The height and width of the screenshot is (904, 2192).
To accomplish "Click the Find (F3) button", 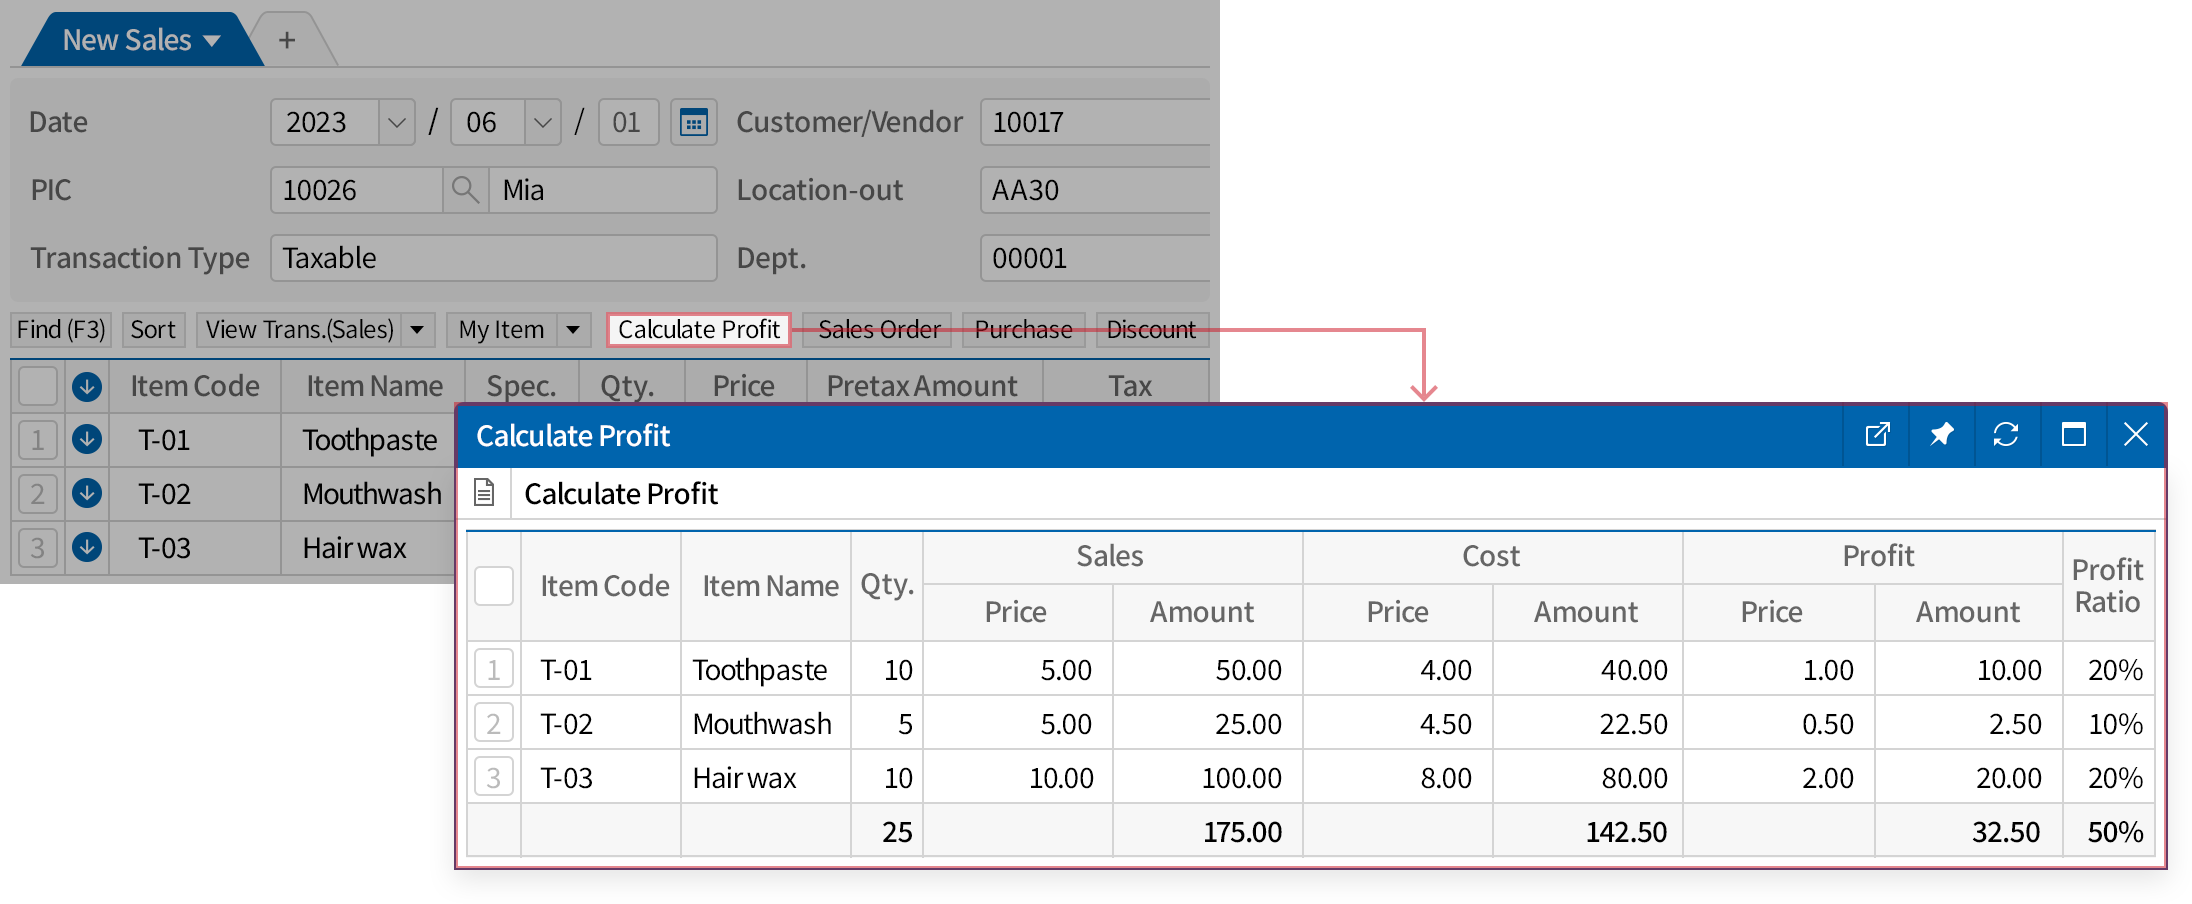I will click(x=59, y=329).
